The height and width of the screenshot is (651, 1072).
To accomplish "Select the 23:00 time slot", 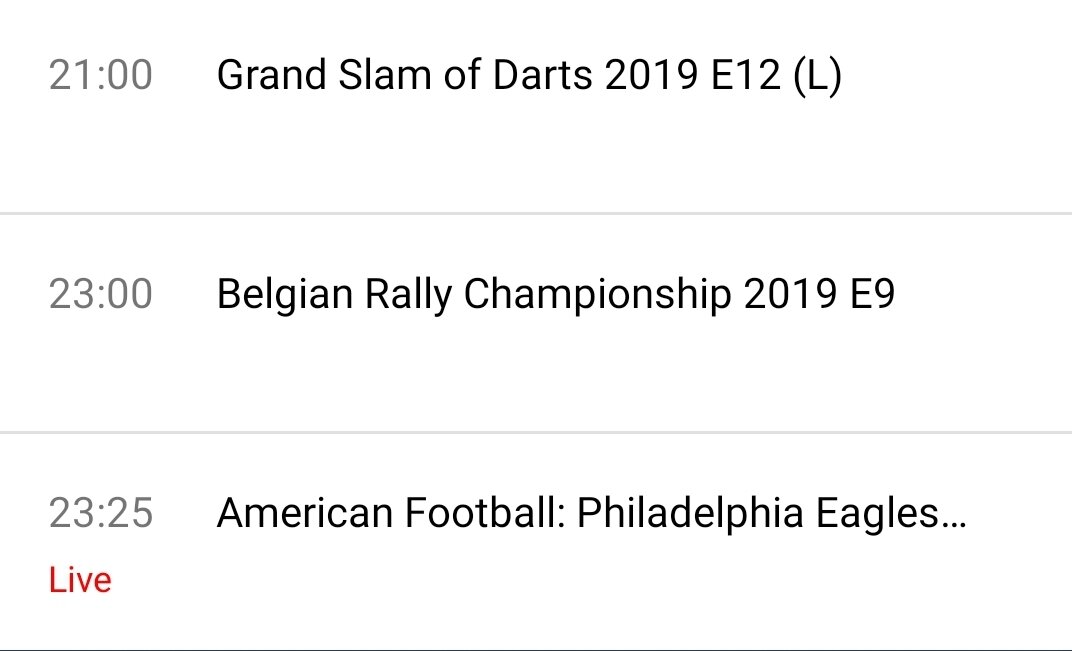I will coord(100,295).
